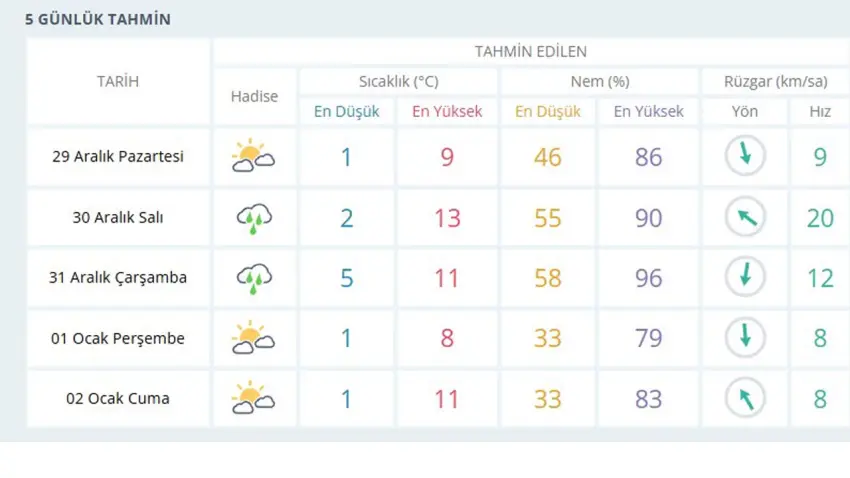Click the partly cloudy icon for 01 Ocak Perşembe
The image size is (850, 478).
coord(254,338)
